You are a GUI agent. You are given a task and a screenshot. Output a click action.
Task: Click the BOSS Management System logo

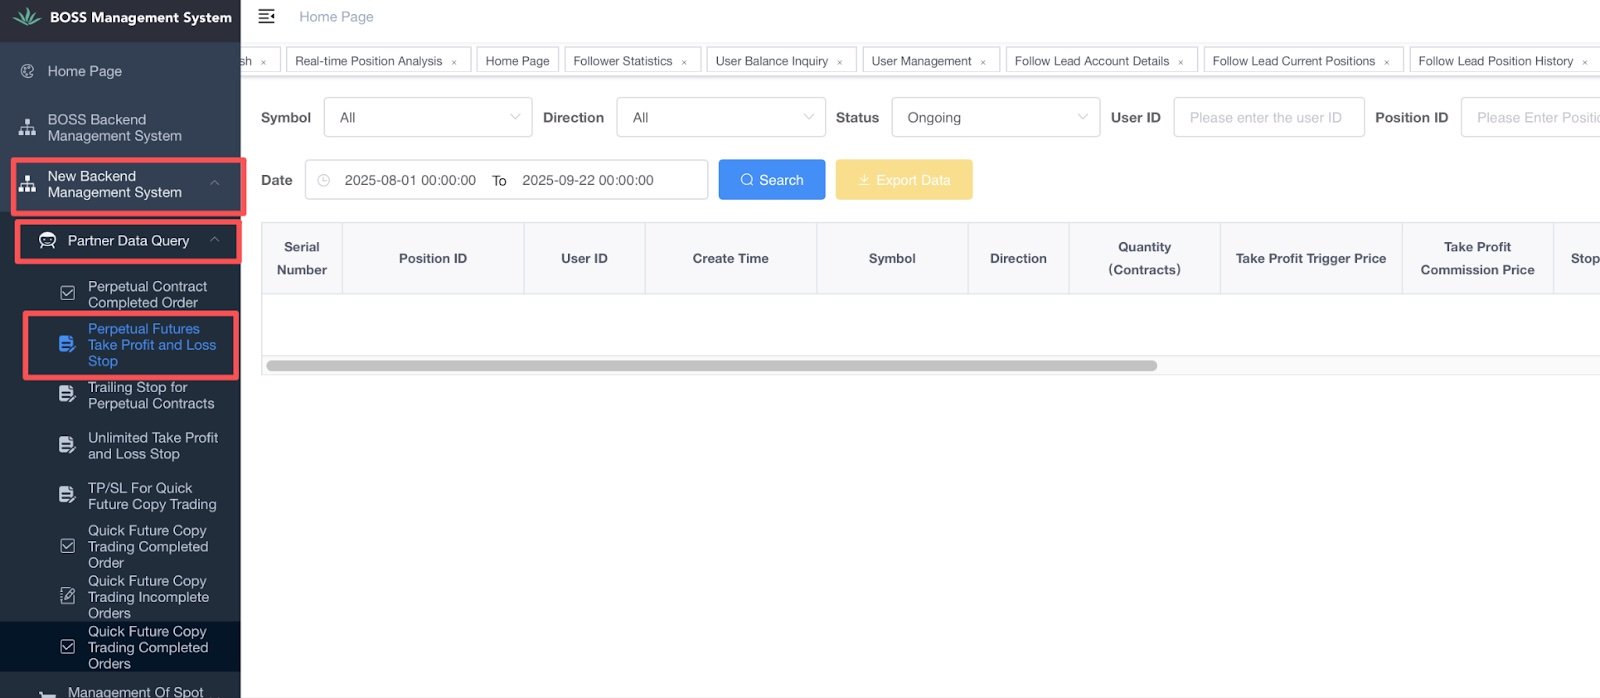27,17
